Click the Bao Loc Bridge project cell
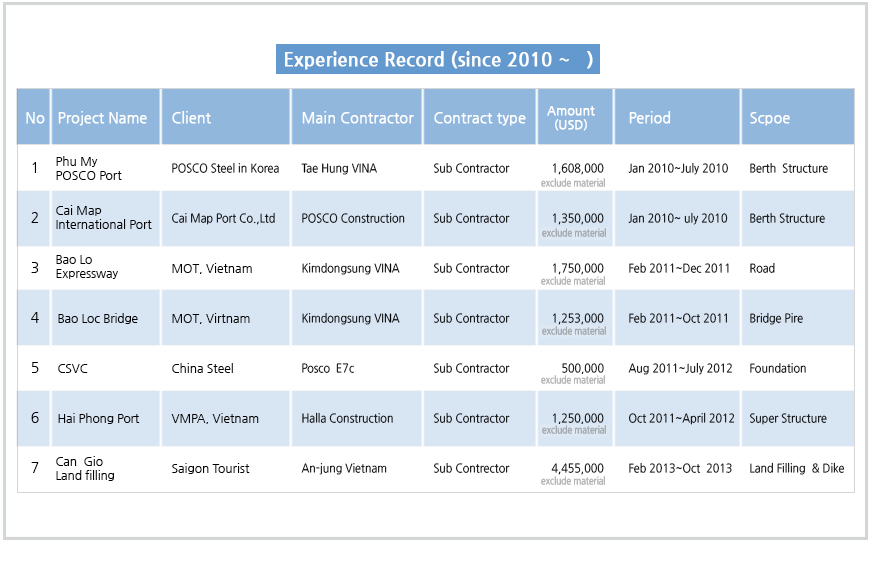The image size is (871, 569). [x=106, y=318]
